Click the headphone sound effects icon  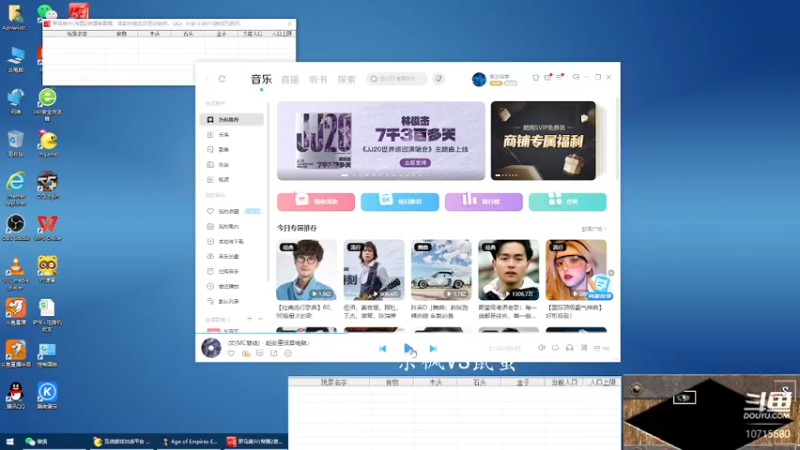tap(569, 348)
